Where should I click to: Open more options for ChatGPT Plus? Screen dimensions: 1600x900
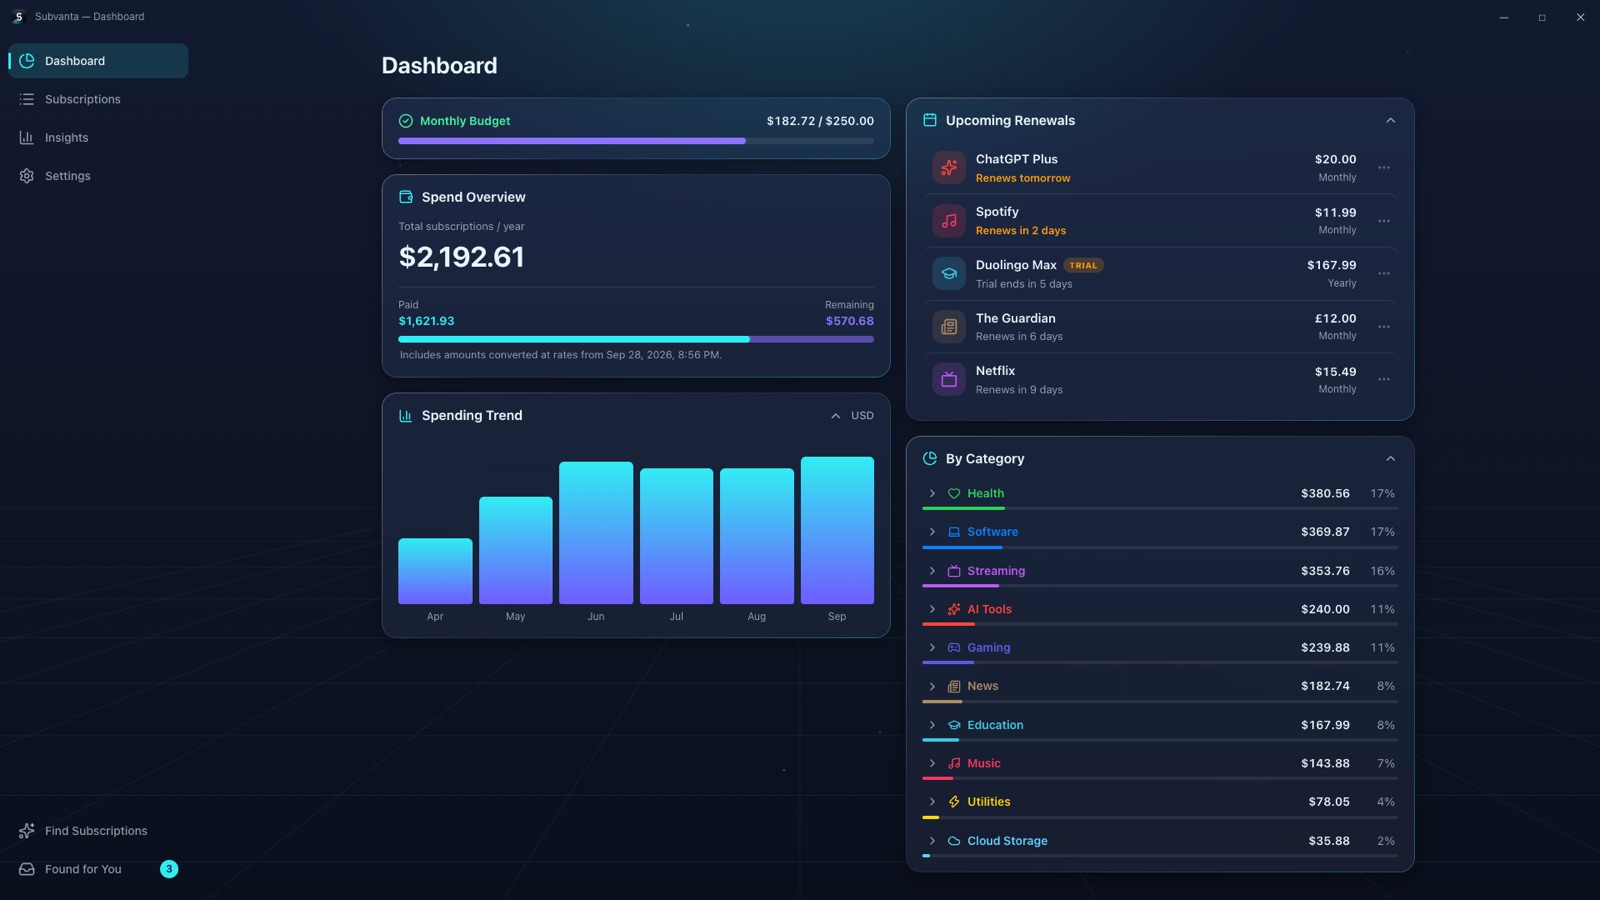coord(1384,168)
